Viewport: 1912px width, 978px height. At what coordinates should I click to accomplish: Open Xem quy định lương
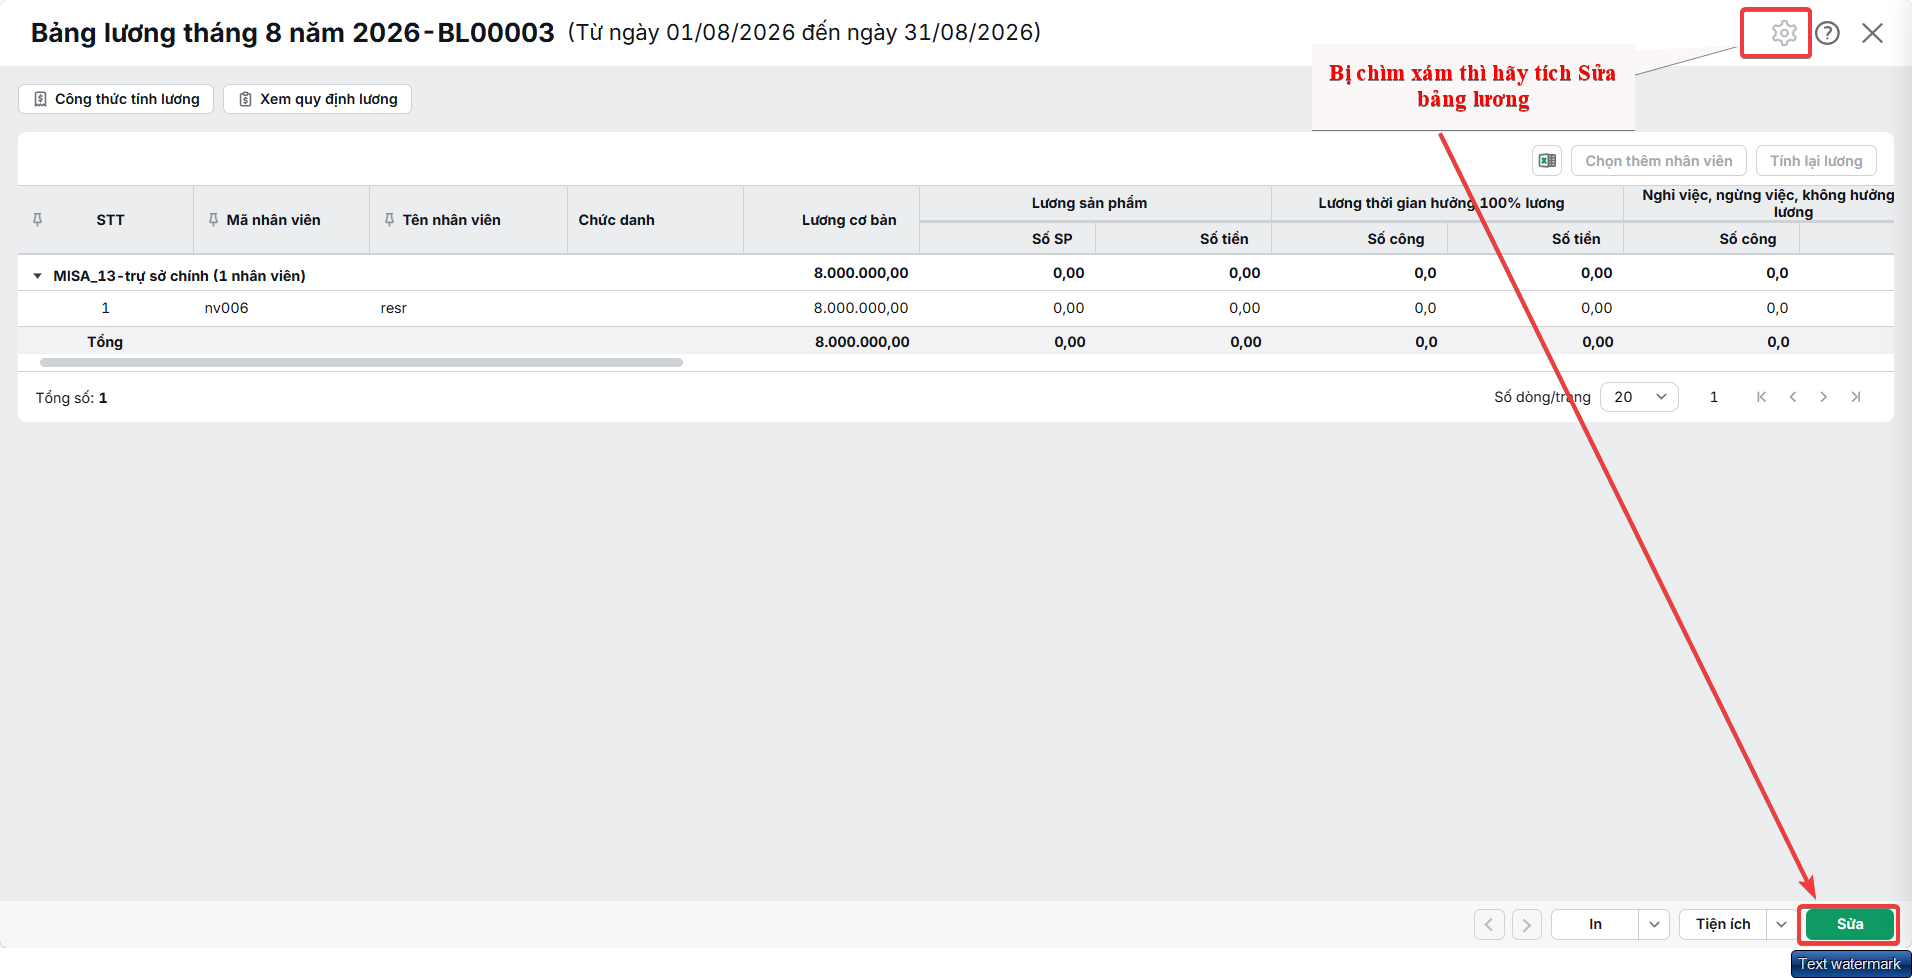tap(317, 99)
